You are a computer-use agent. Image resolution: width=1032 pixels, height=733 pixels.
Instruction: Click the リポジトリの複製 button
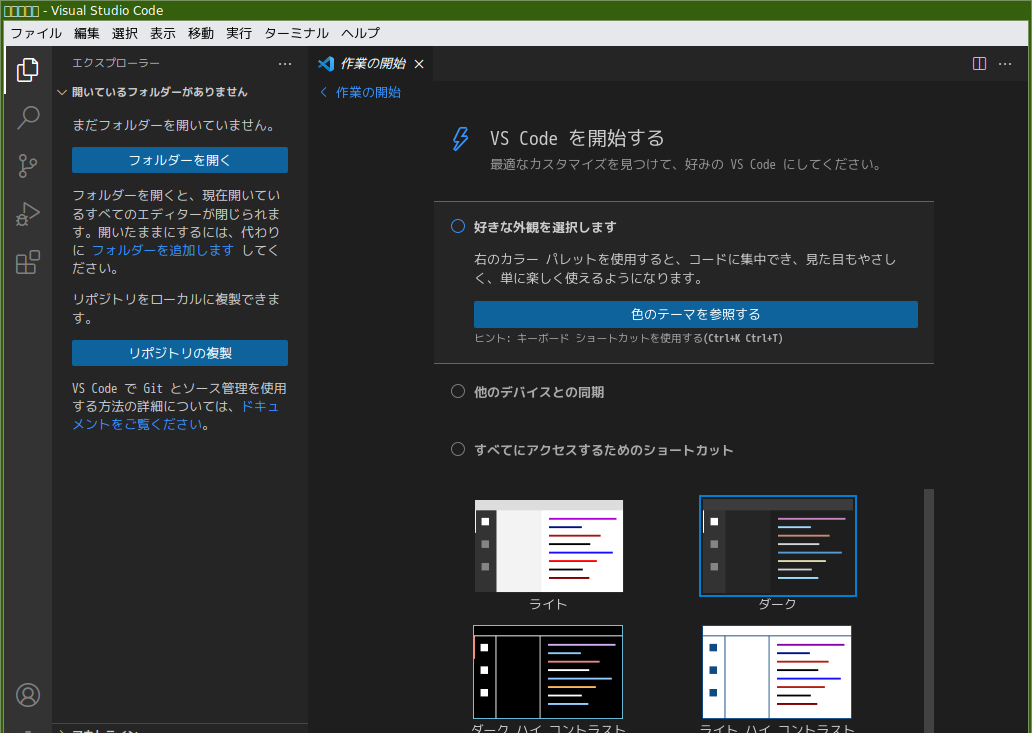[180, 353]
